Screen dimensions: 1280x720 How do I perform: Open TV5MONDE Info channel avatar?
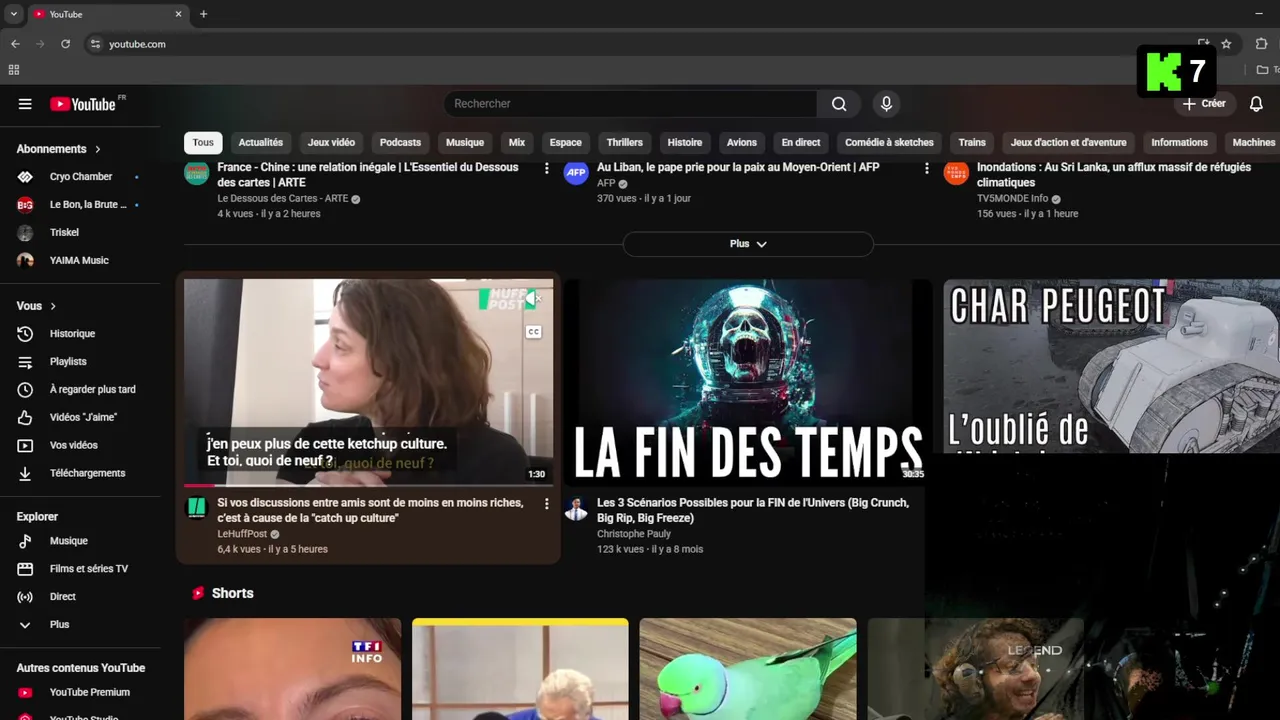point(956,173)
